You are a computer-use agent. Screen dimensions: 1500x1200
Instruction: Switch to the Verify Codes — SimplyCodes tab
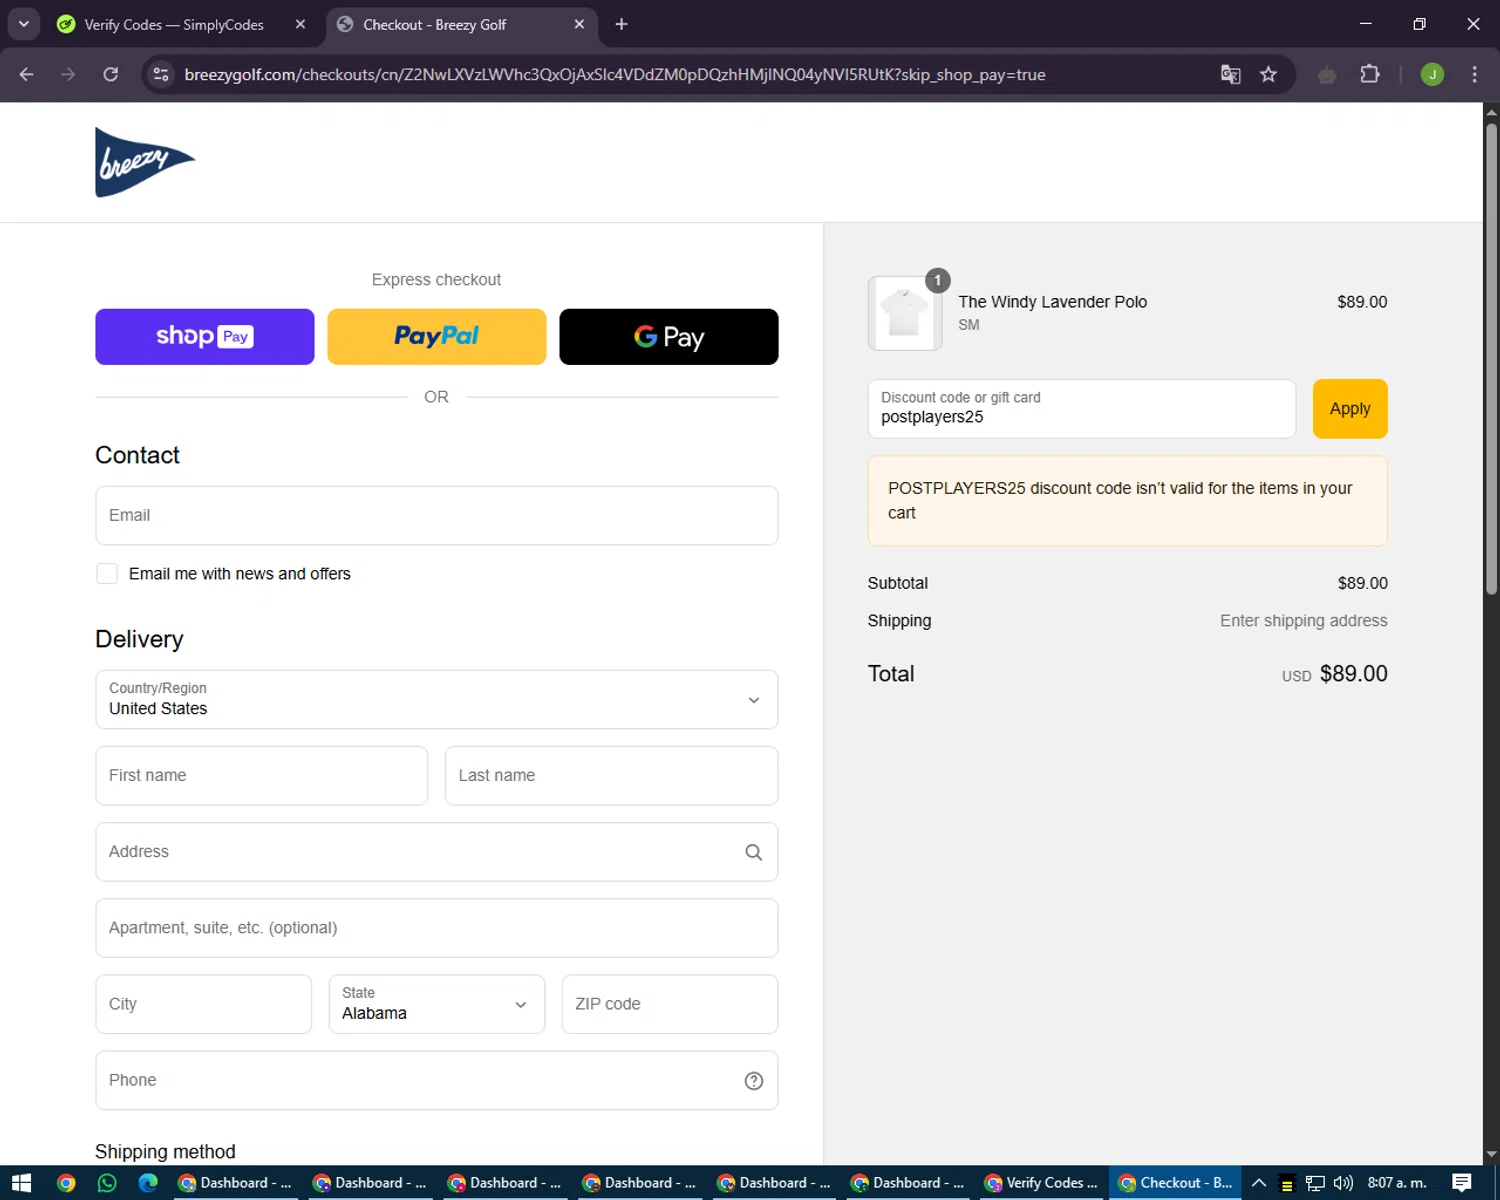click(175, 24)
